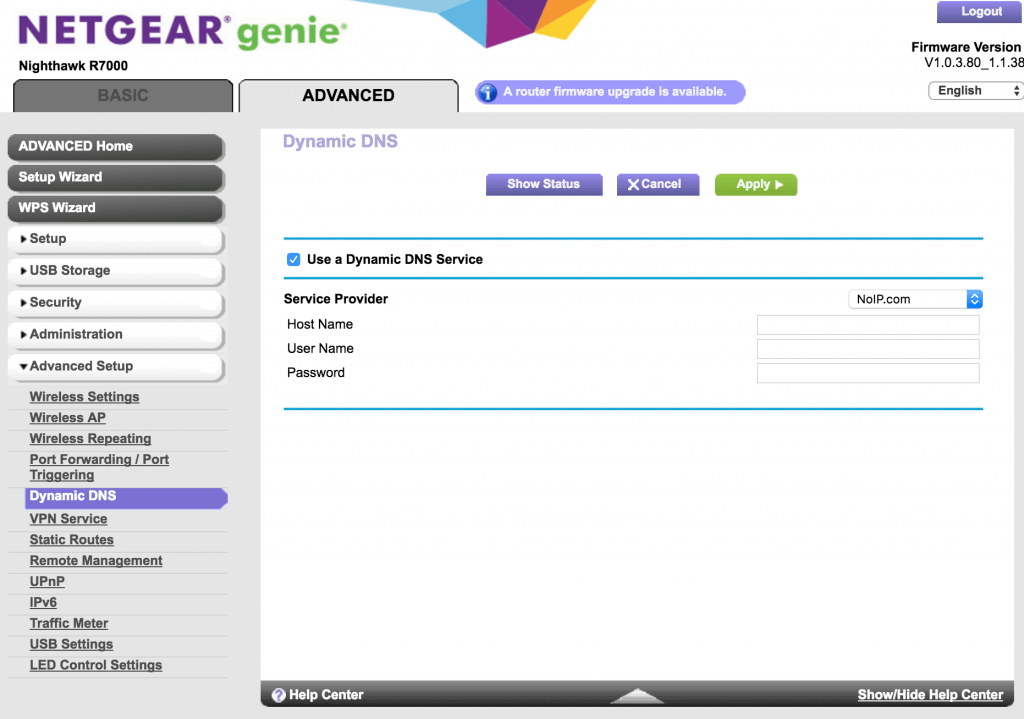
Task: Click the help panel expand arrow
Action: tap(637, 696)
